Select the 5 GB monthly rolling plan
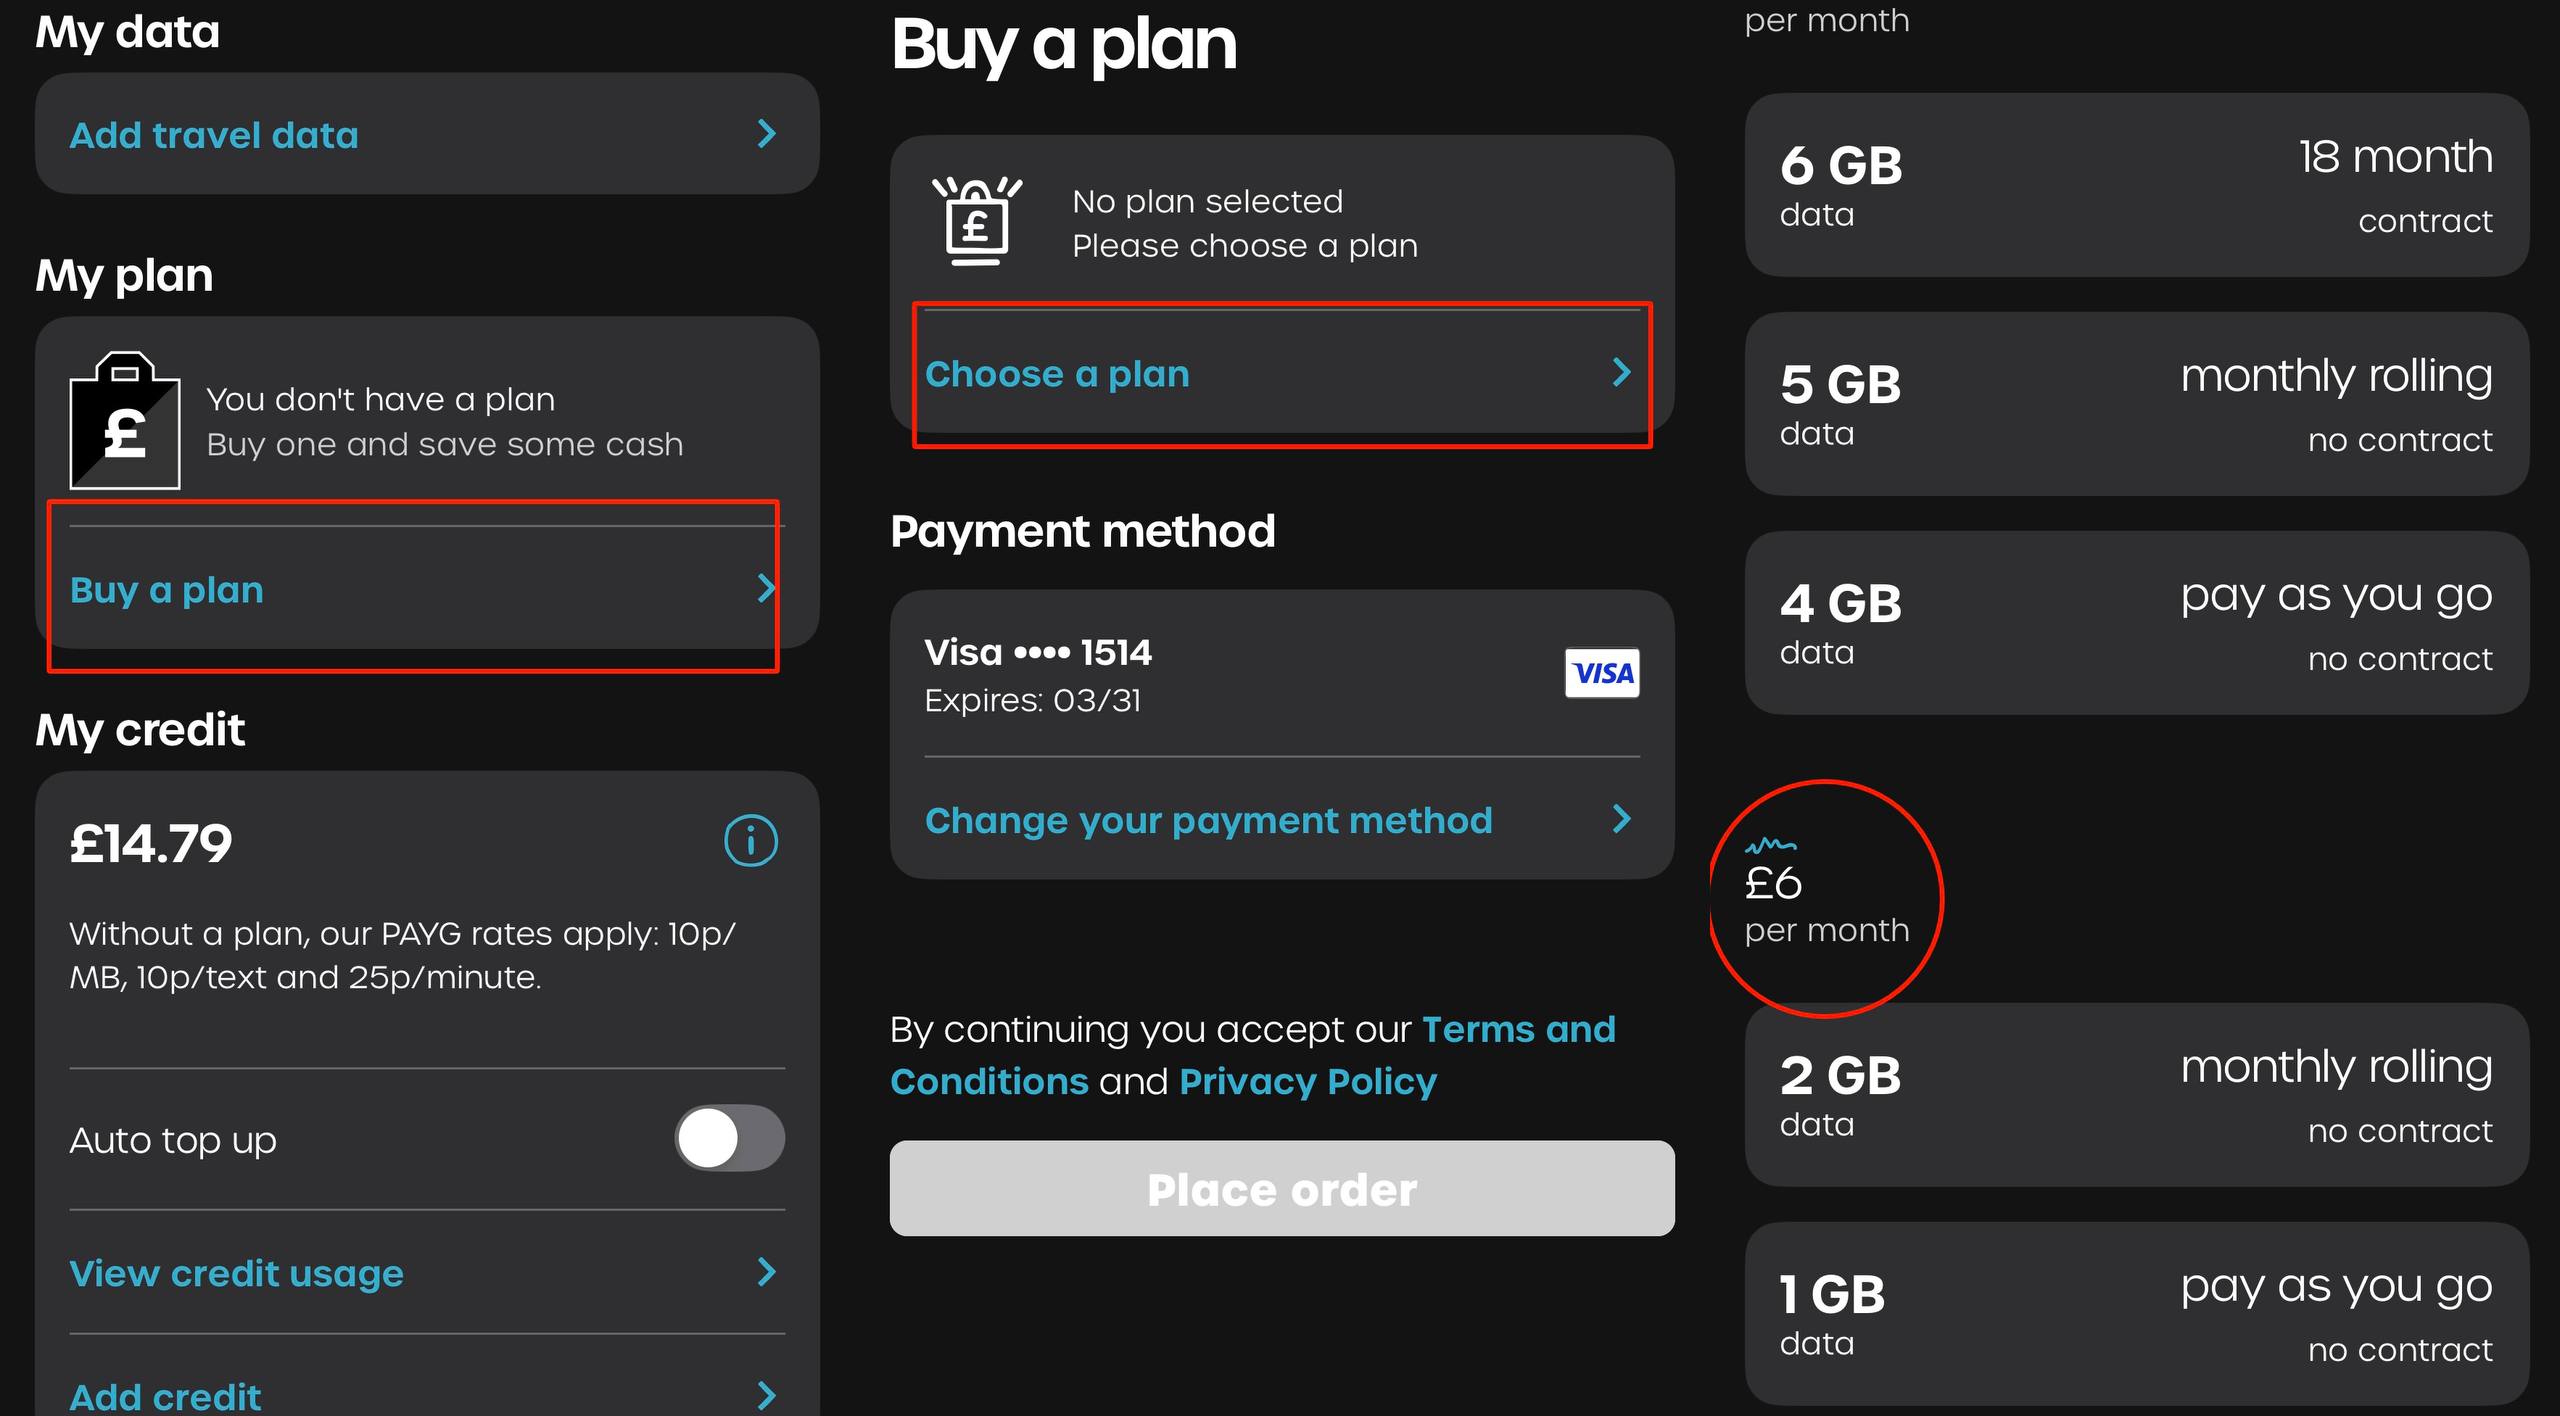Screen dimensions: 2560x1416 pyautogui.click(x=2136, y=404)
